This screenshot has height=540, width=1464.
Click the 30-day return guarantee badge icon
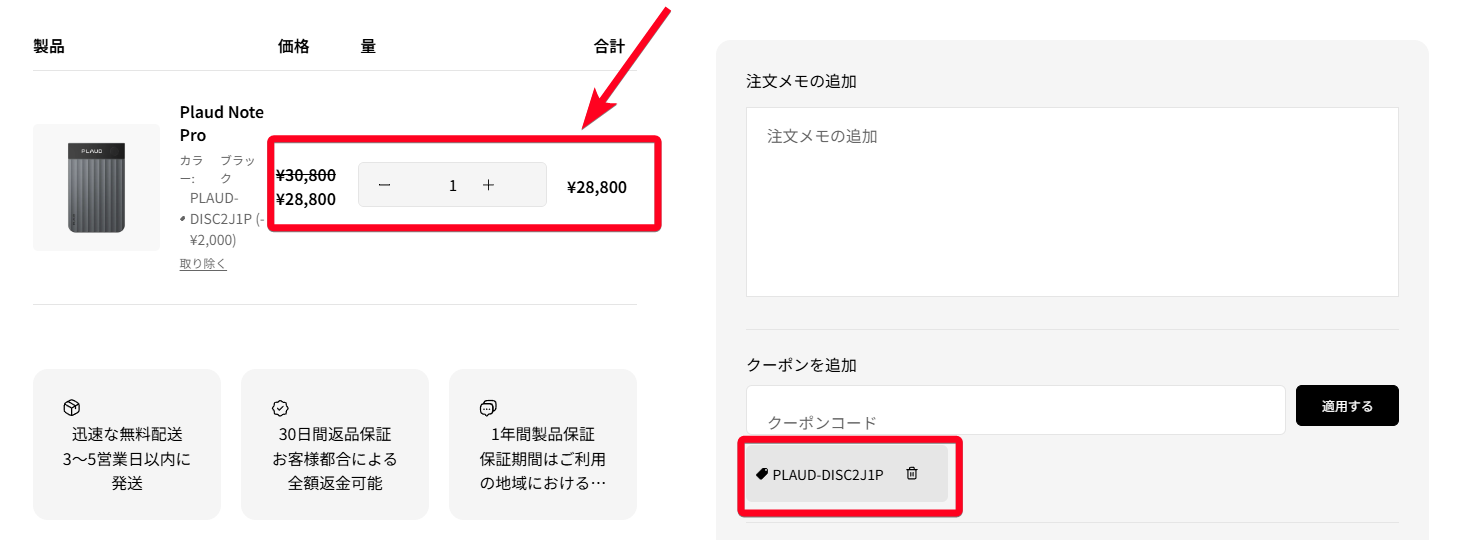point(280,408)
